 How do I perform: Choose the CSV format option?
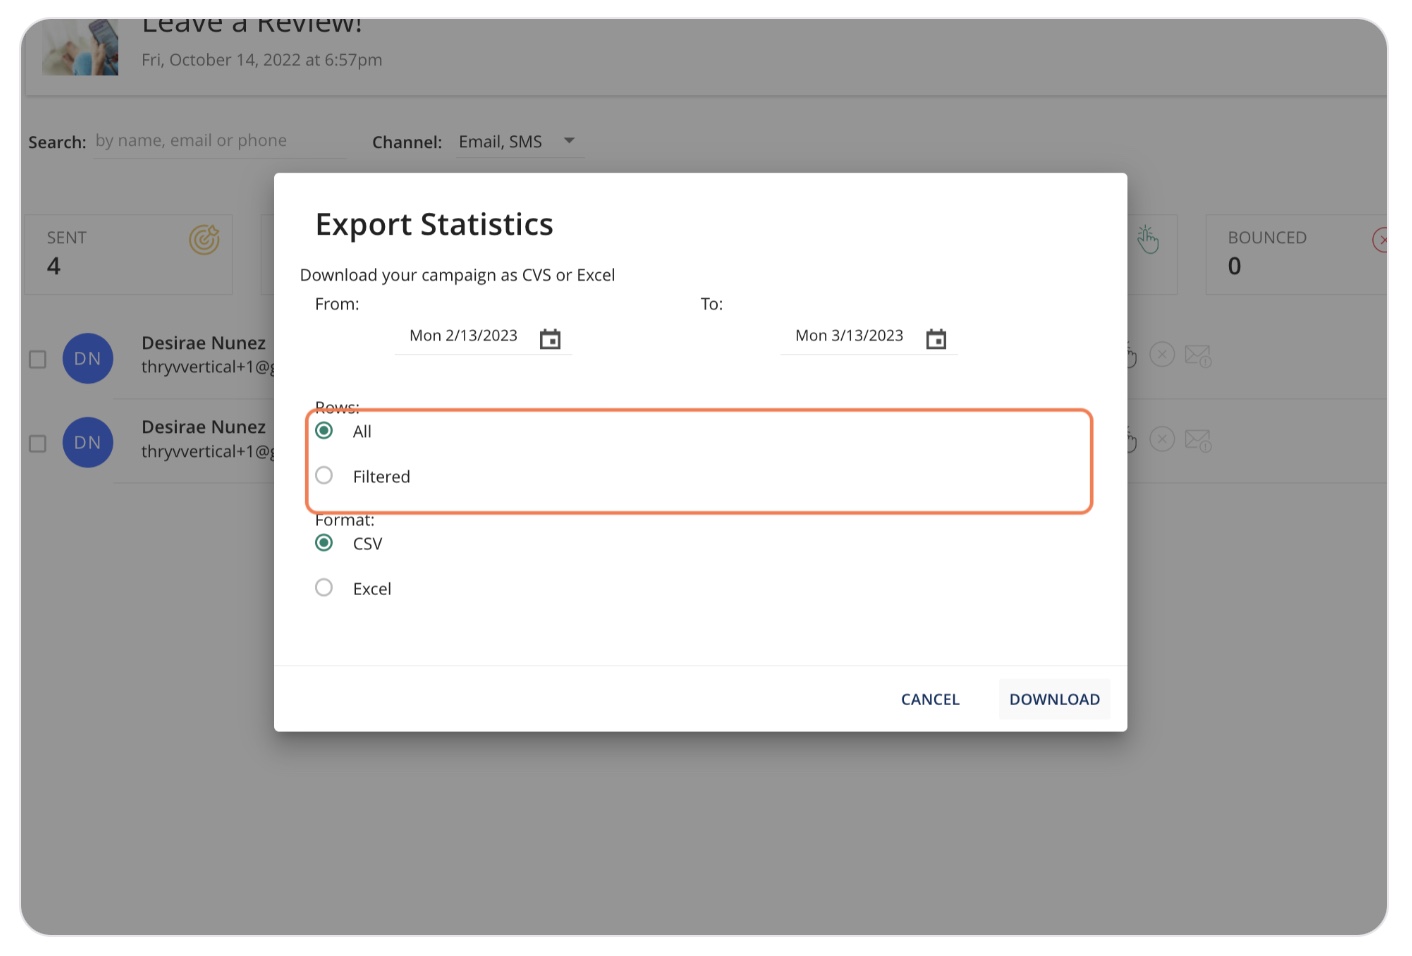pos(324,543)
